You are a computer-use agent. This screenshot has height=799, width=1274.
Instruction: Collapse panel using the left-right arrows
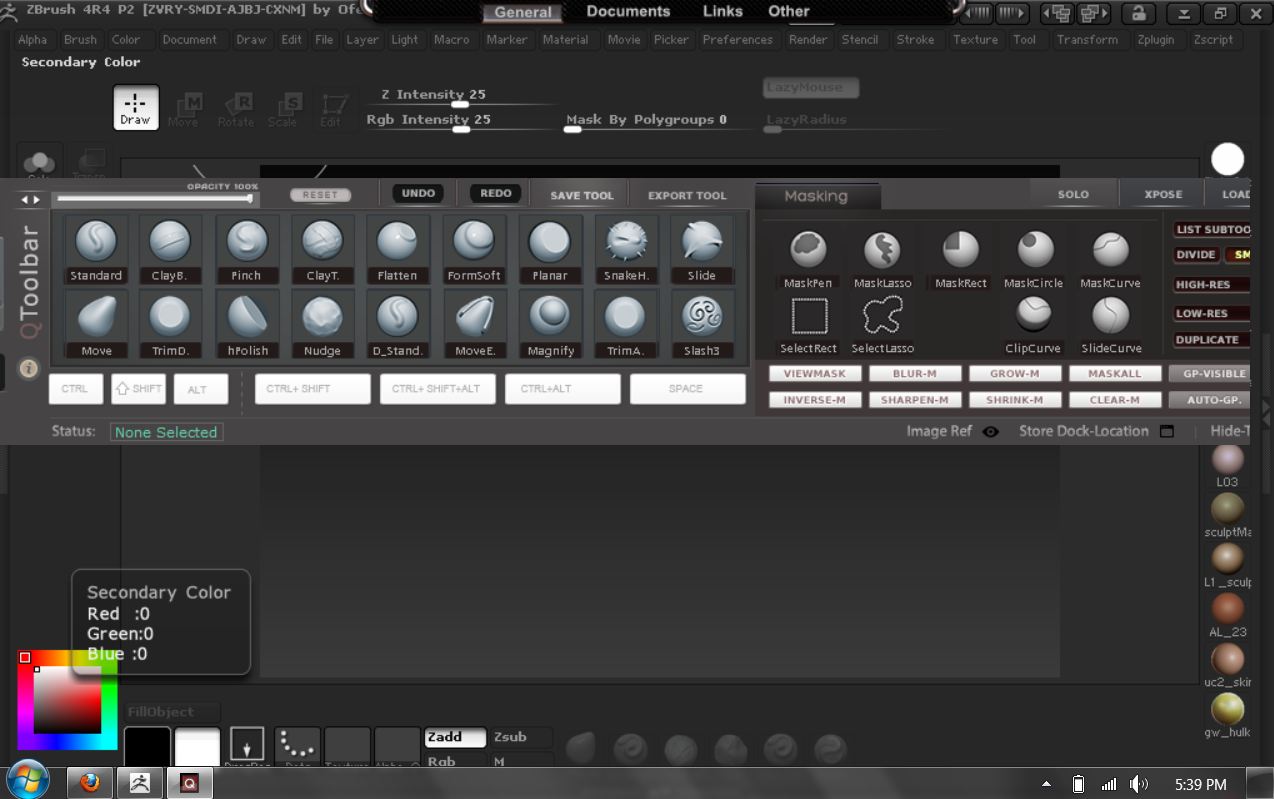click(x=32, y=199)
